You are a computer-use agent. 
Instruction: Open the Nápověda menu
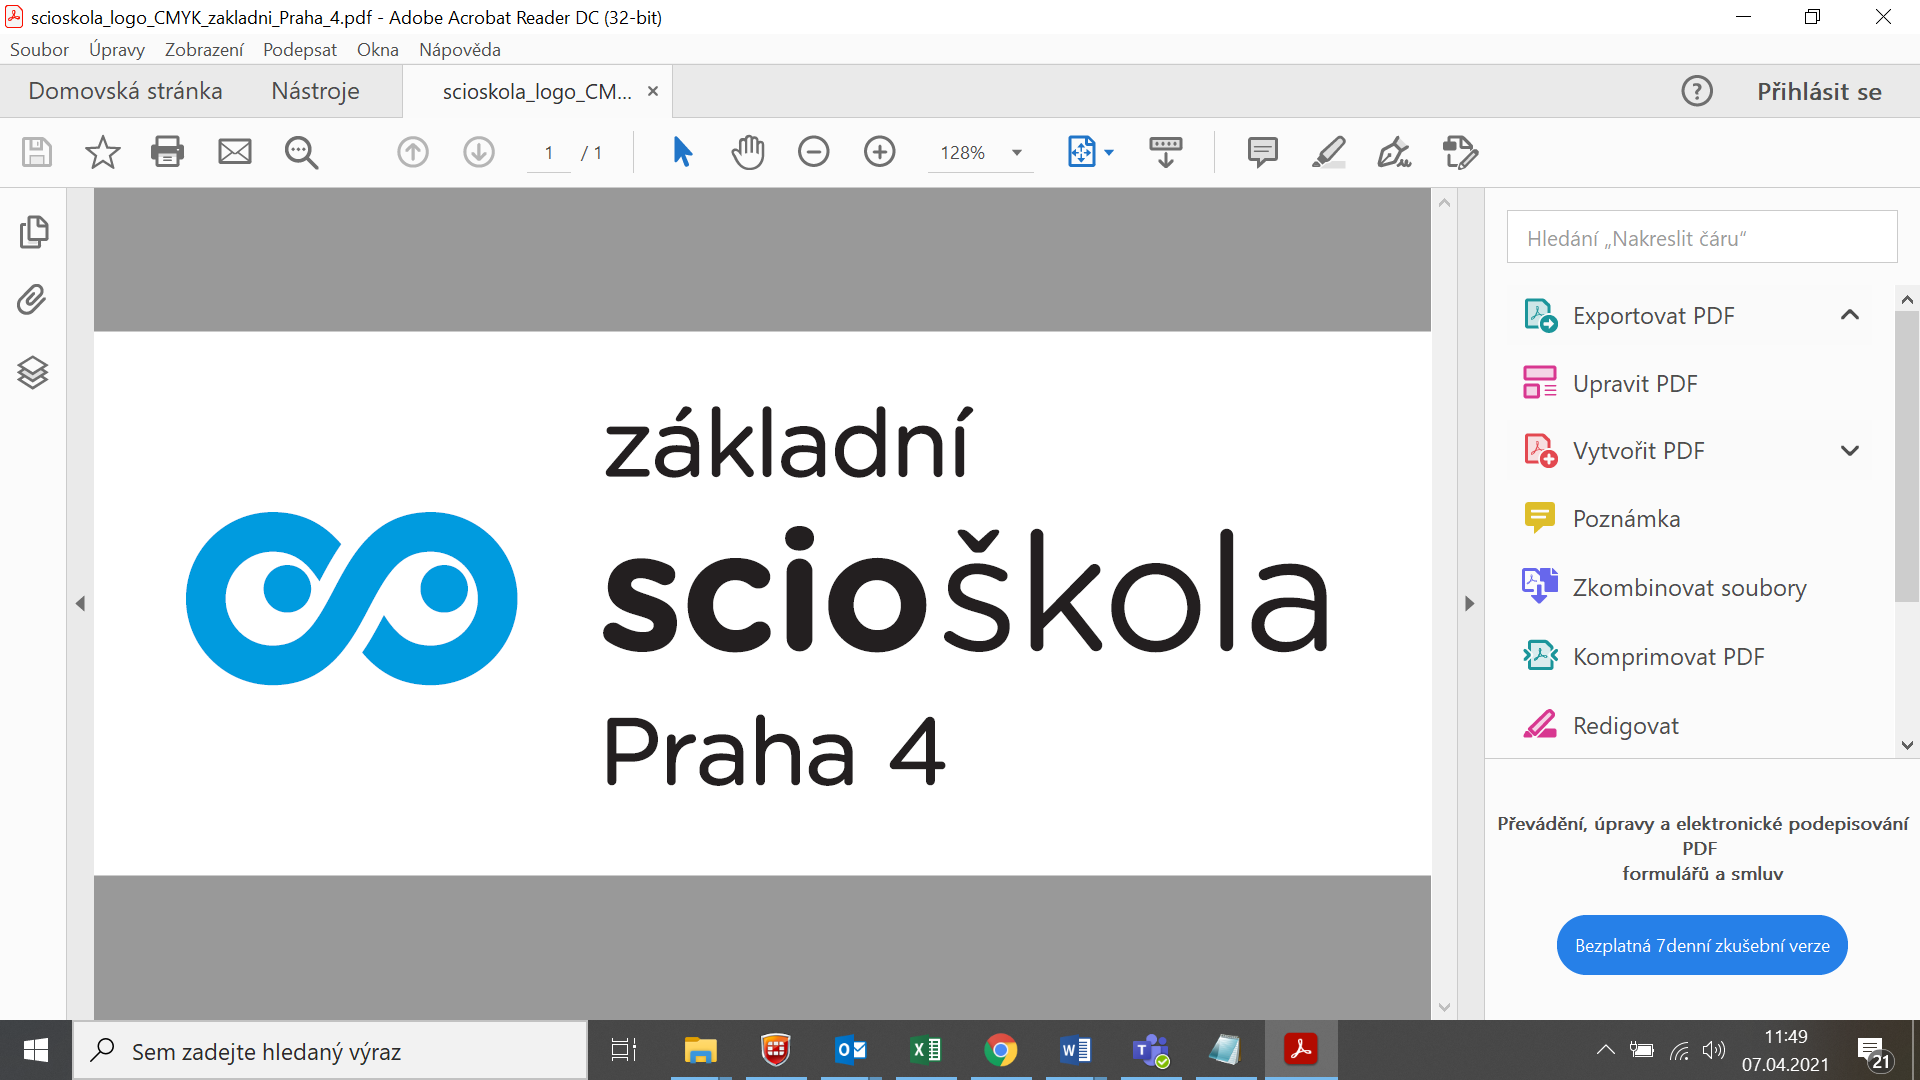click(460, 49)
